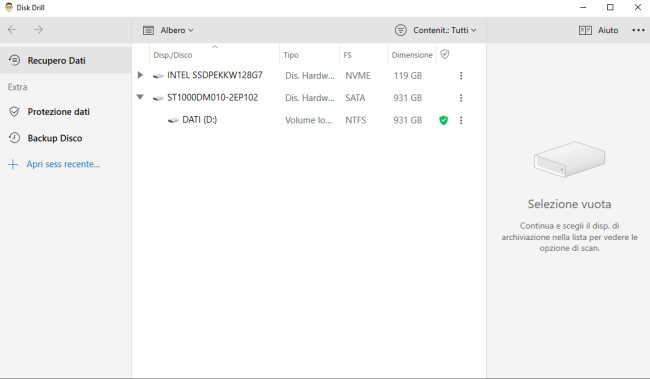Viewport: 650px width, 379px height.
Task: Collapse the ST1000DM010-2EP102 disk
Action: 140,97
